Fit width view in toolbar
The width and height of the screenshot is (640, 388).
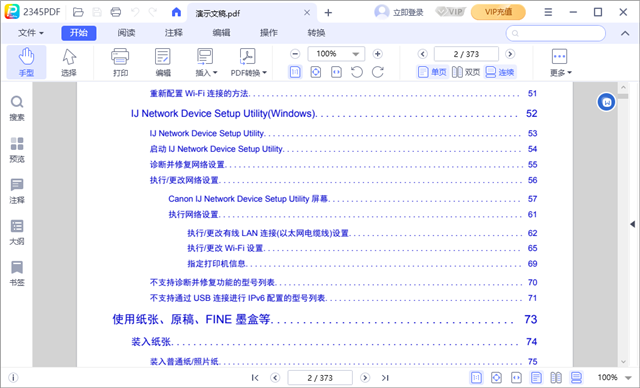click(336, 72)
